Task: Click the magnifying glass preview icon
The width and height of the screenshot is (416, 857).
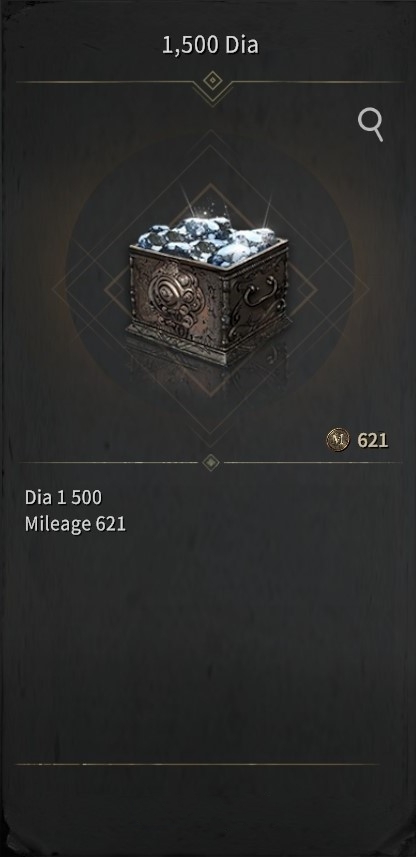Action: point(371,125)
